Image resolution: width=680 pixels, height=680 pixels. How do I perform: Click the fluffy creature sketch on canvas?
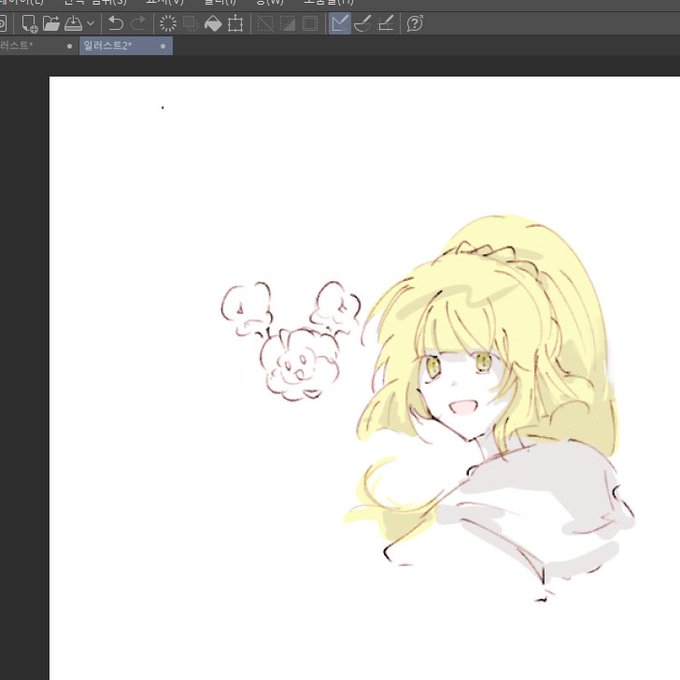pos(291,341)
